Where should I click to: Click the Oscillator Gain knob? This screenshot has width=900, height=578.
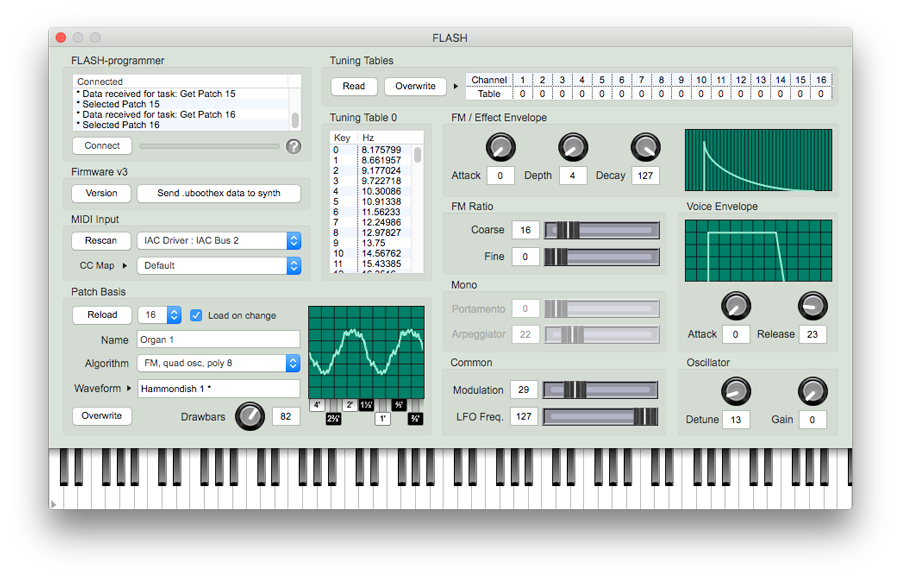click(x=812, y=391)
